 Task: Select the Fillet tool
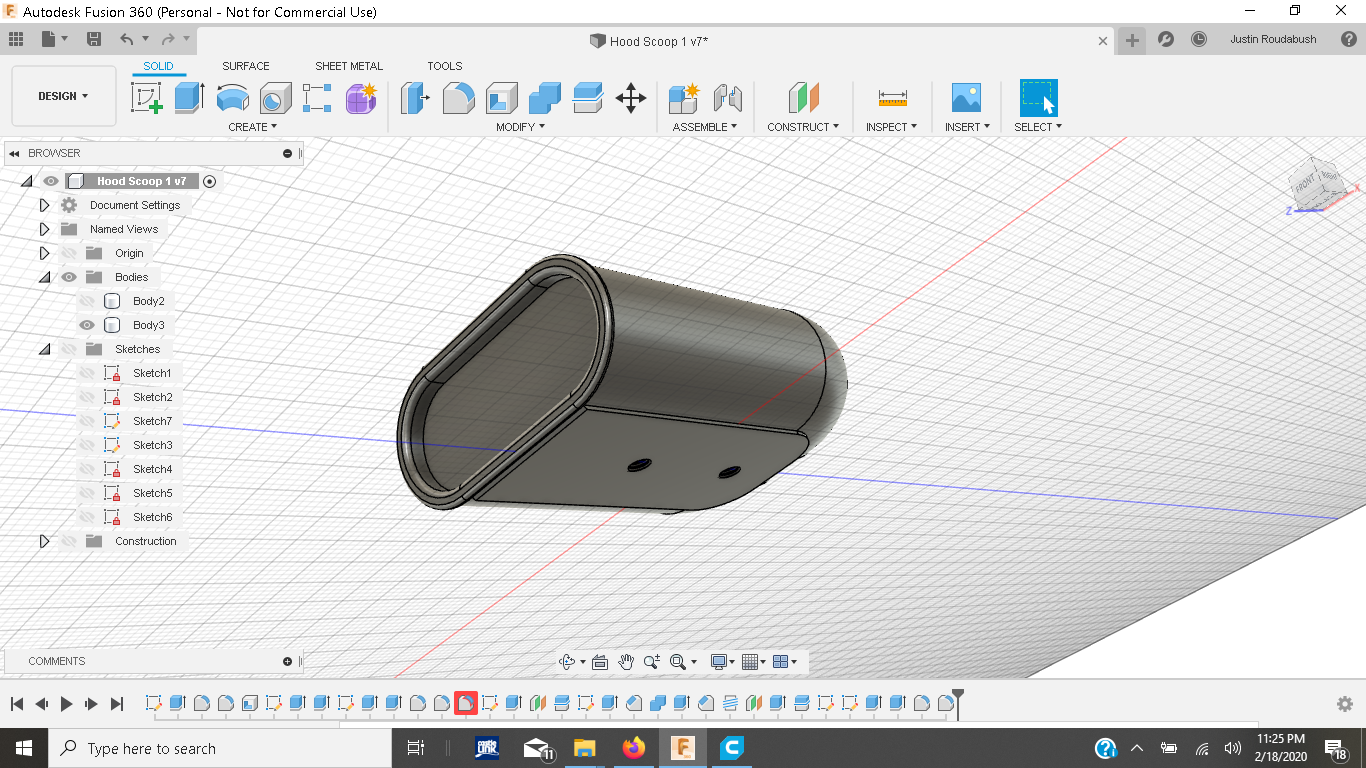coord(458,98)
